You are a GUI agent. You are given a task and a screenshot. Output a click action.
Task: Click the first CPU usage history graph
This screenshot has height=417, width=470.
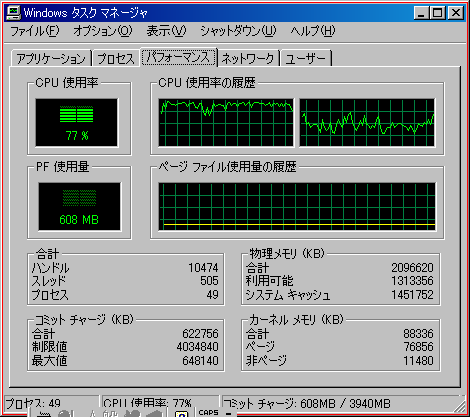coord(226,123)
